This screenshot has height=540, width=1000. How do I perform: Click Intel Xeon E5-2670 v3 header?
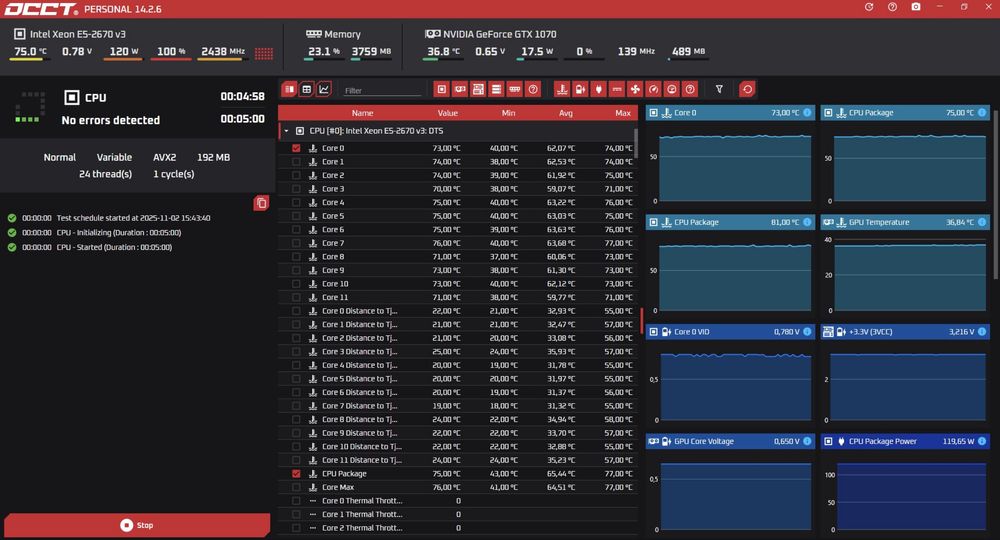point(78,34)
